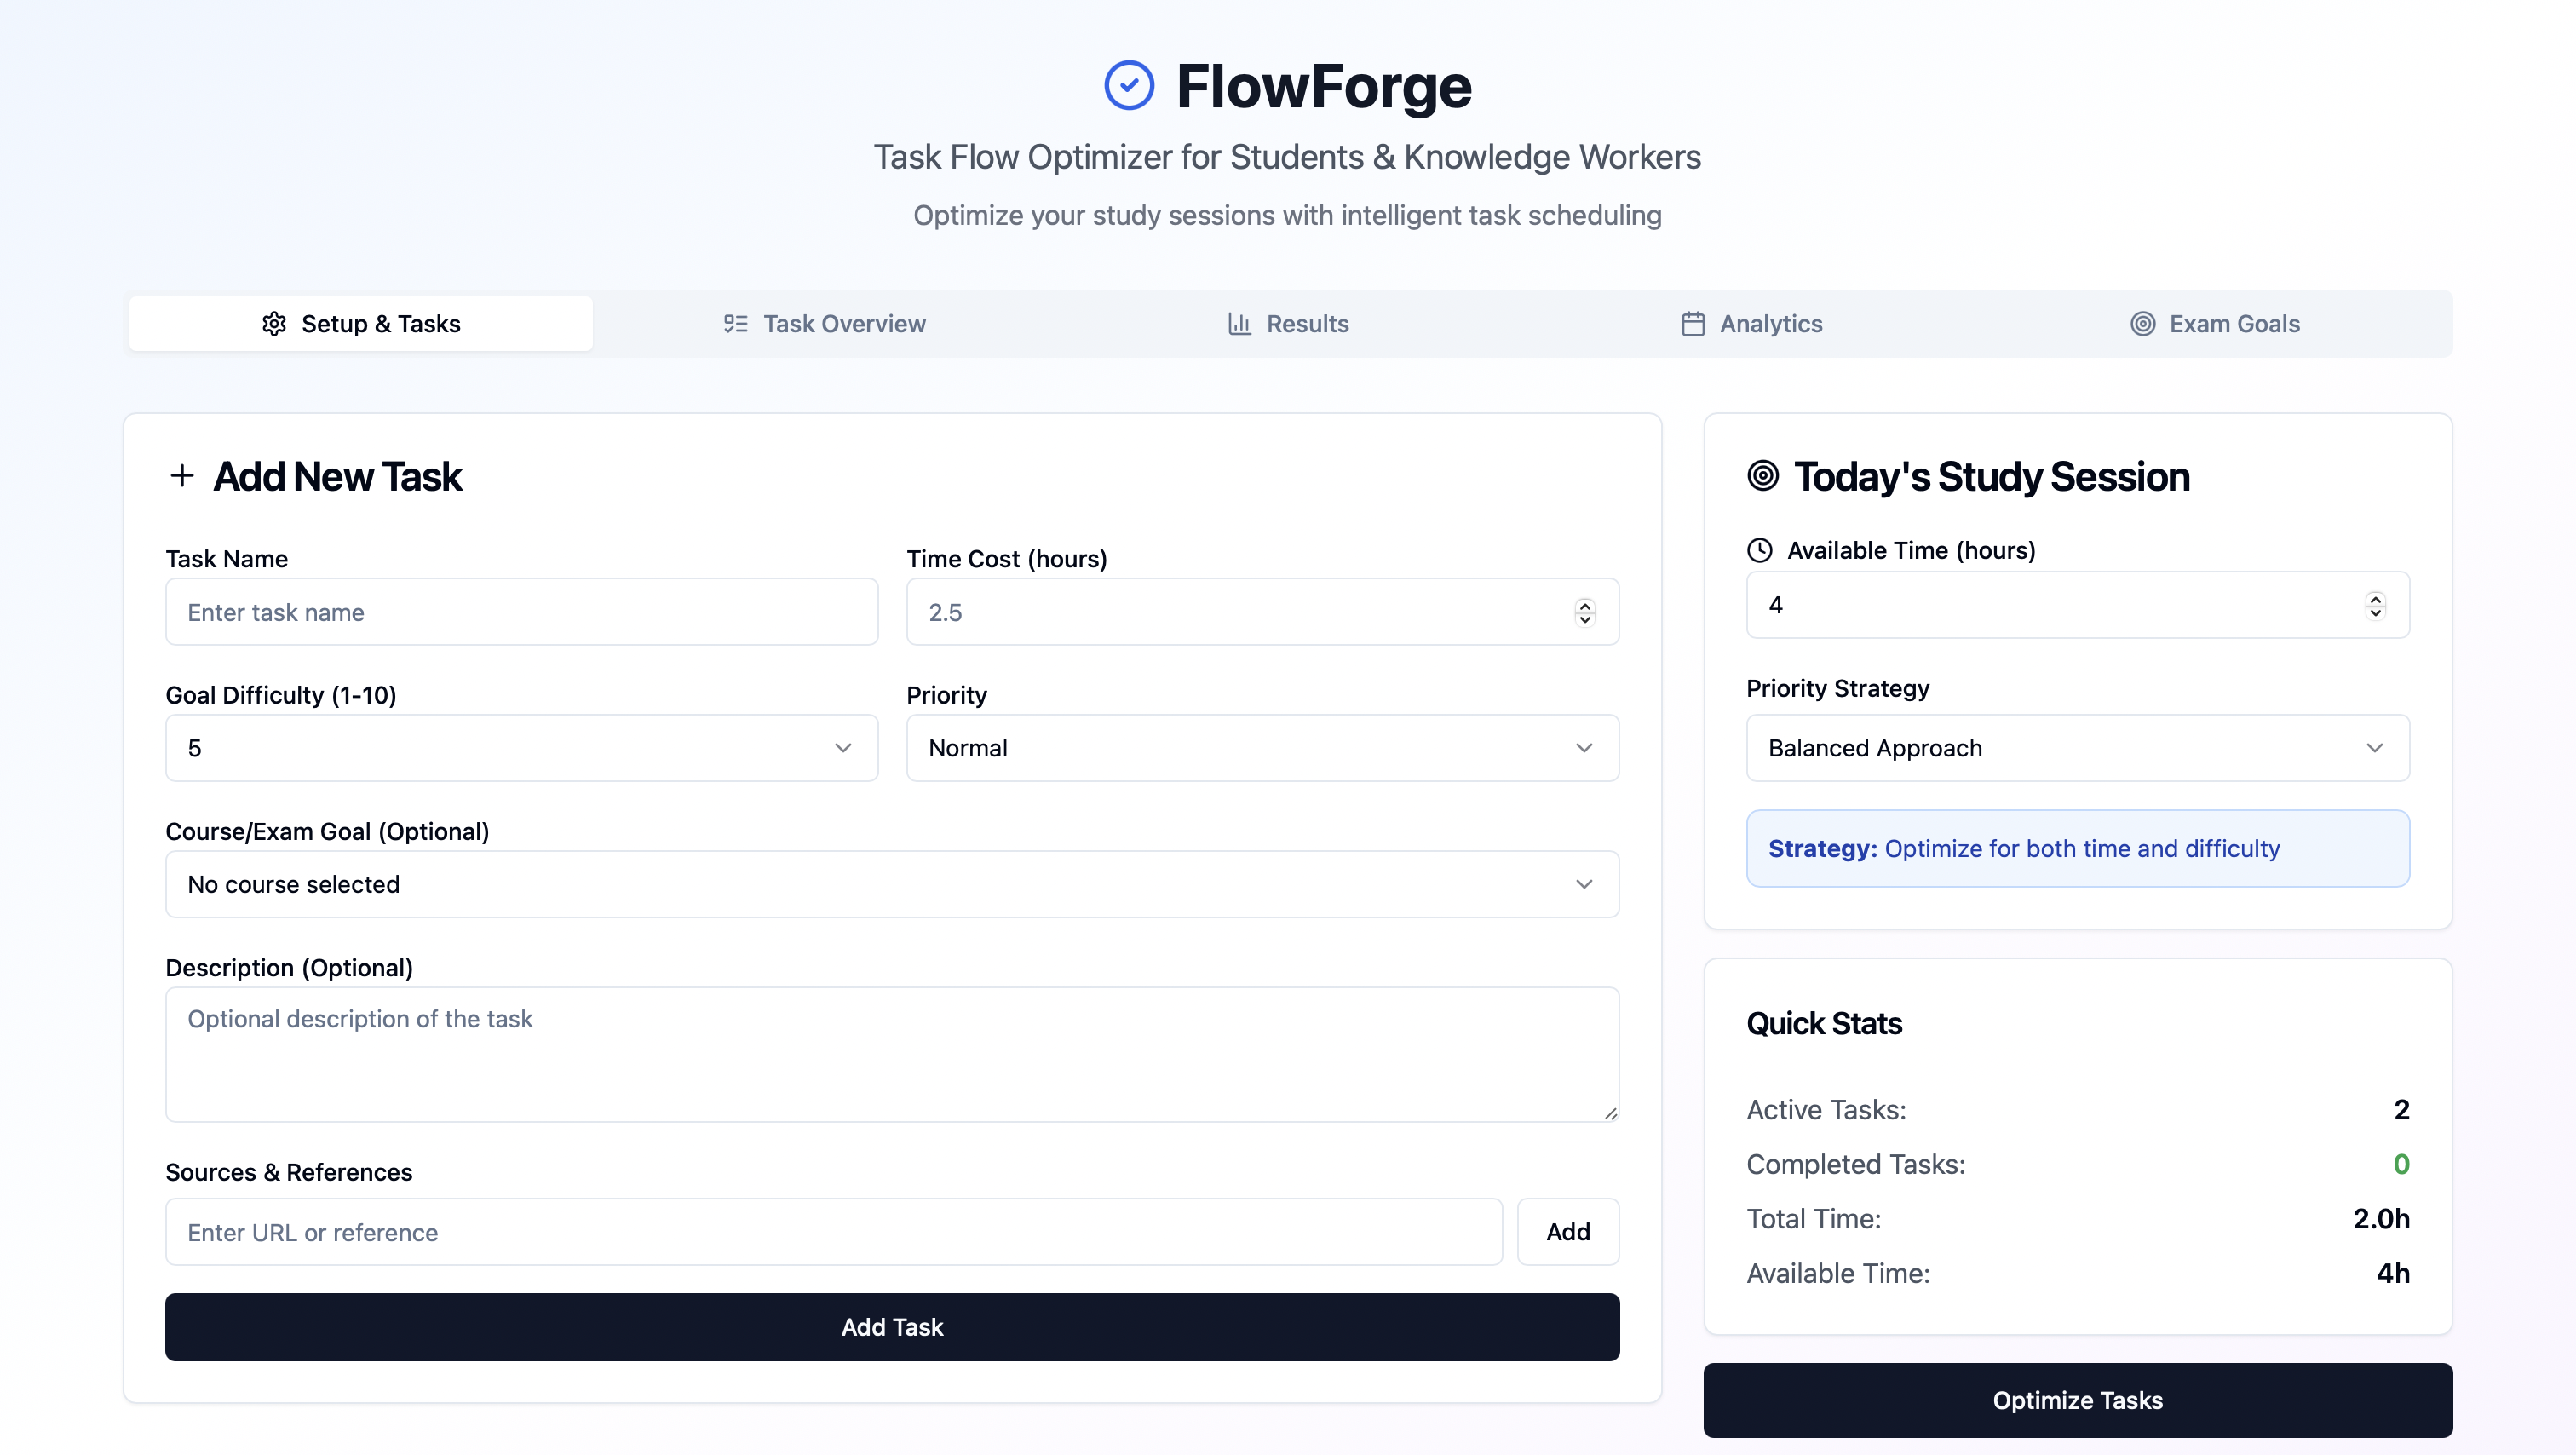Switch to the Exam Goals tab

[x=2234, y=323]
